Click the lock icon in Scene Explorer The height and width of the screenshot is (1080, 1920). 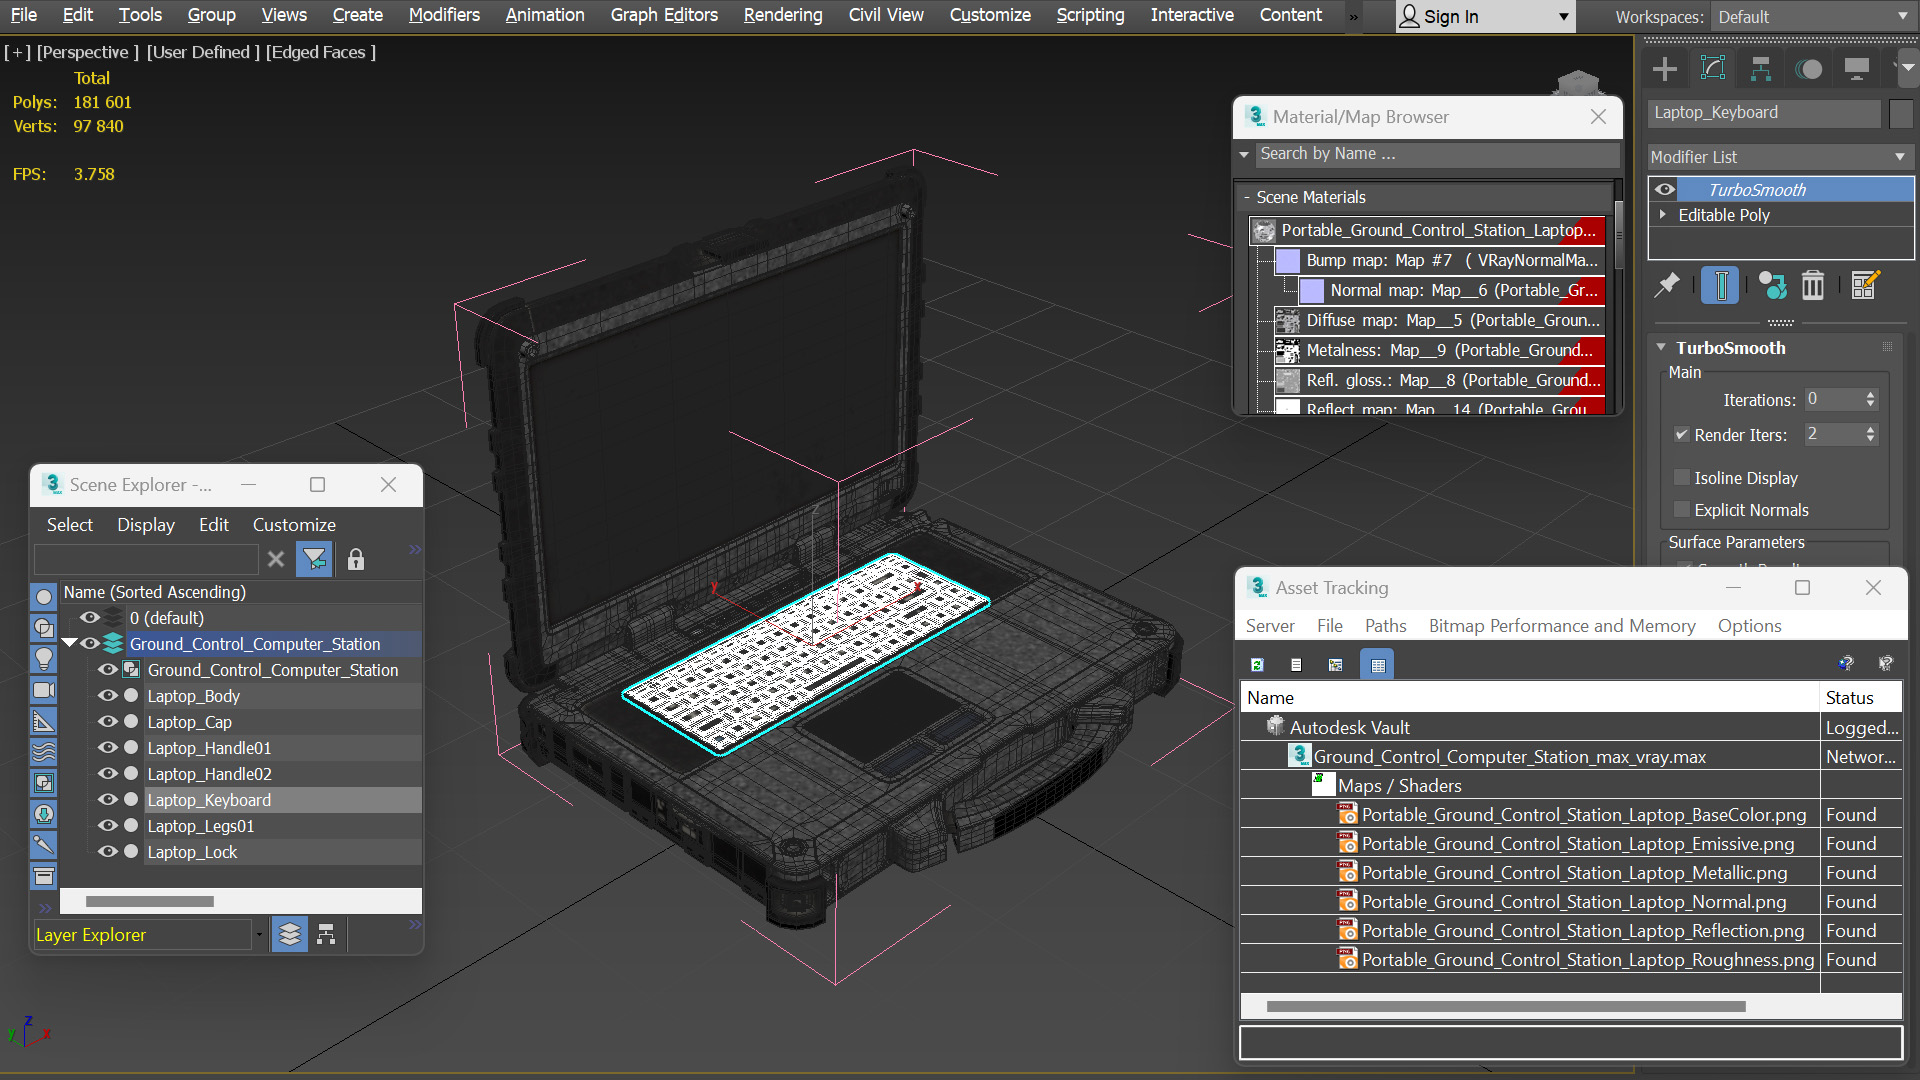click(356, 559)
